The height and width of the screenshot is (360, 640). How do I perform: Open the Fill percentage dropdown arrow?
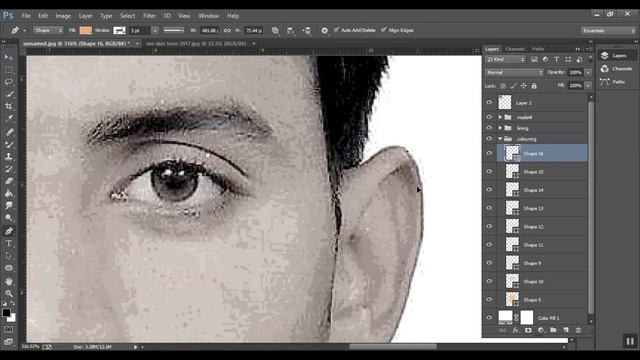click(x=588, y=86)
